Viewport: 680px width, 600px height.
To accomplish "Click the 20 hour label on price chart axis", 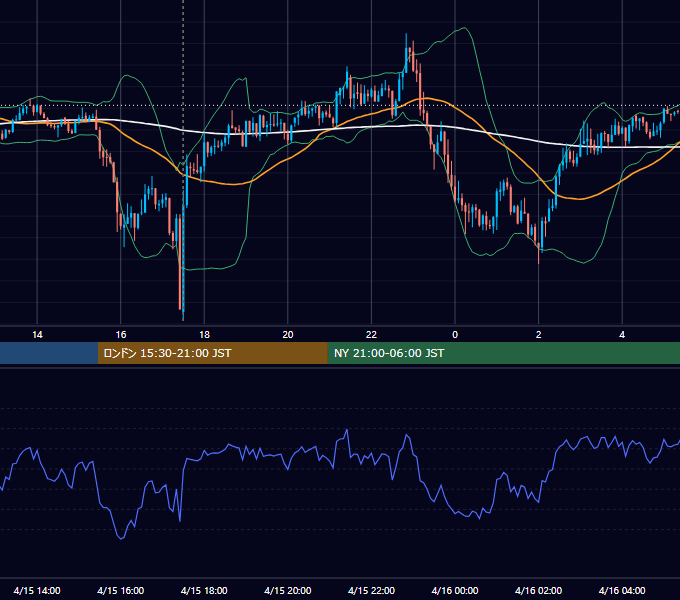I will 288,335.
